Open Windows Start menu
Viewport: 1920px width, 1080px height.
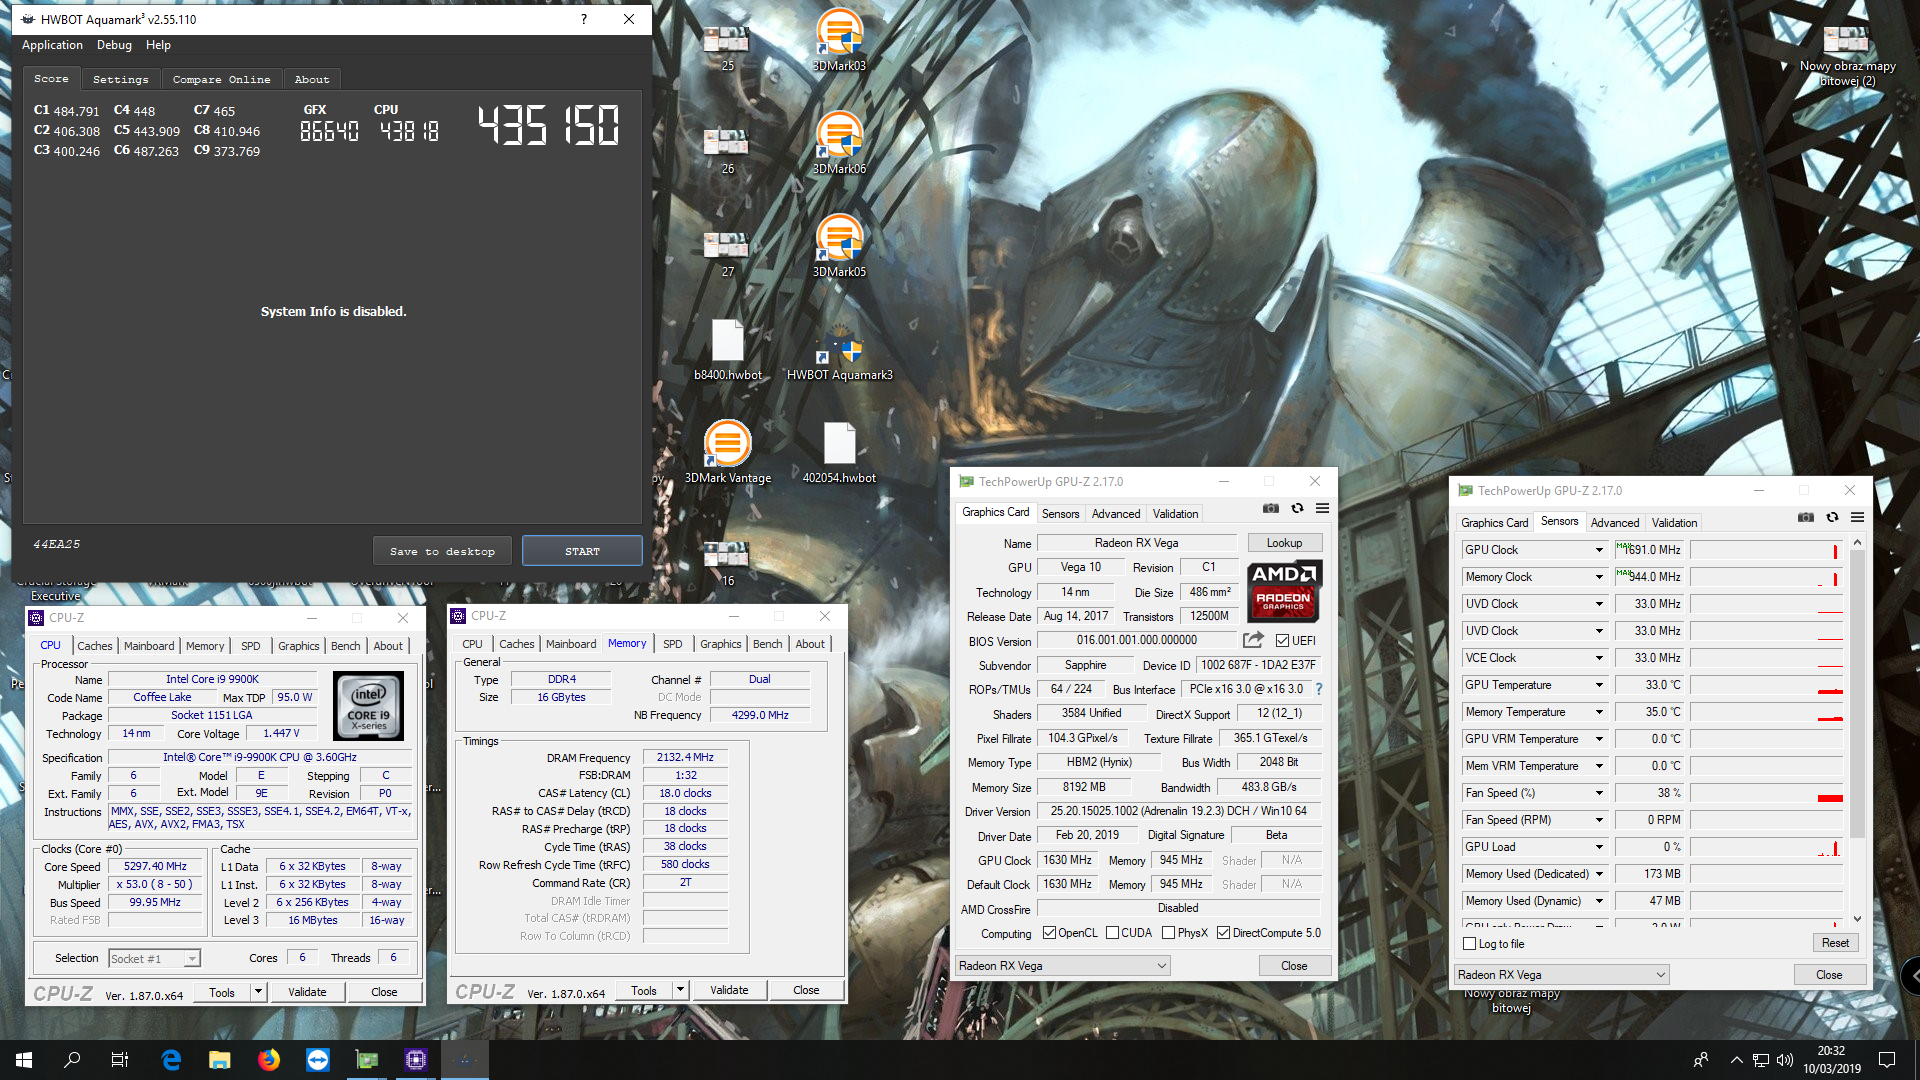[24, 1060]
